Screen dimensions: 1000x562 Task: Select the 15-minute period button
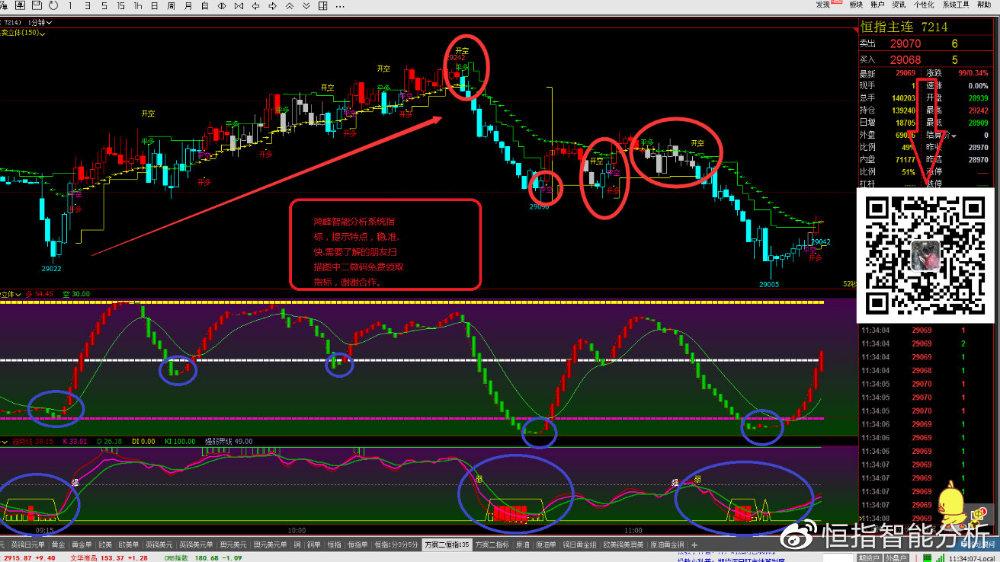[x=121, y=6]
